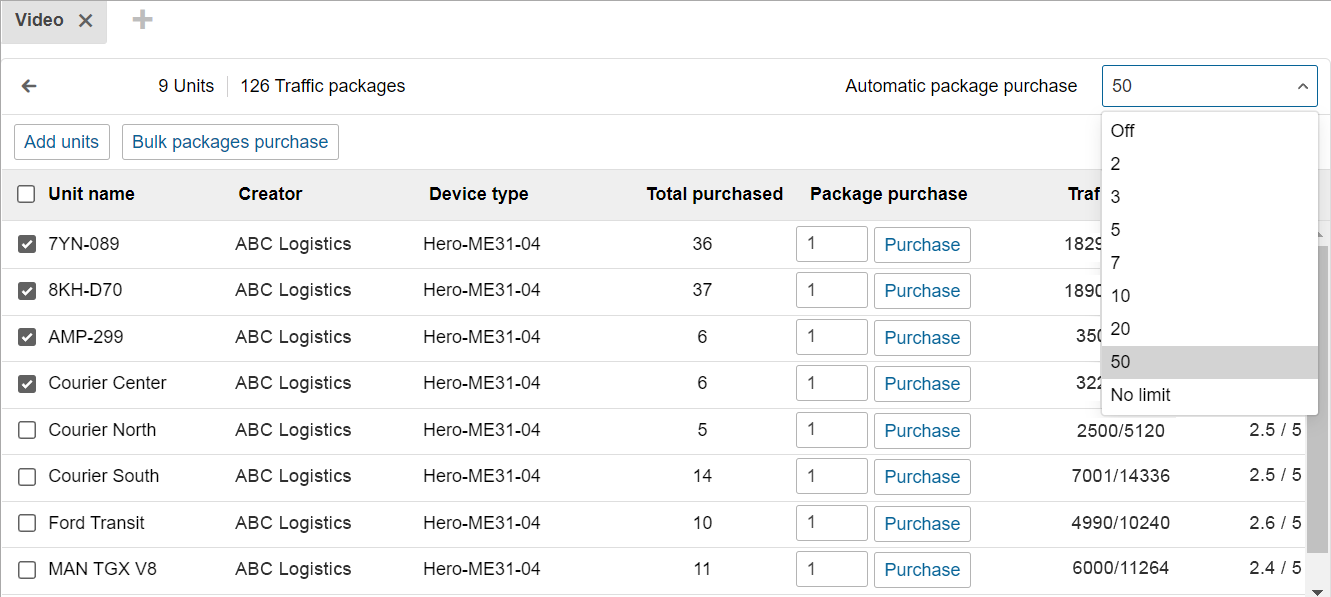The width and height of the screenshot is (1331, 597).
Task: Enable the MAN TGX V8 checkbox
Action: coord(26,569)
